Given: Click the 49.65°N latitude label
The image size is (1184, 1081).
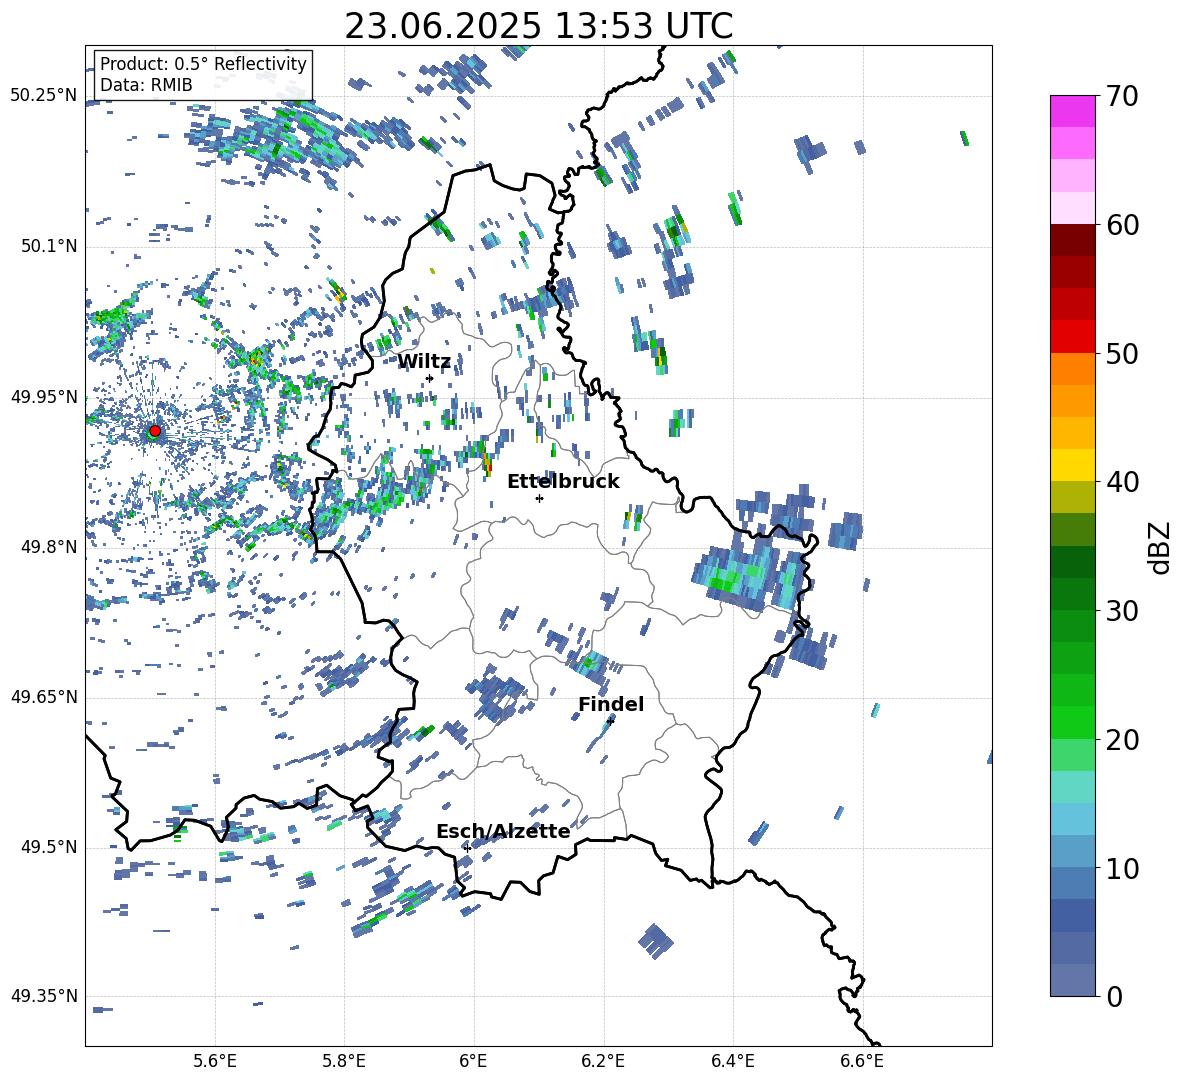Looking at the screenshot, I should 44,696.
